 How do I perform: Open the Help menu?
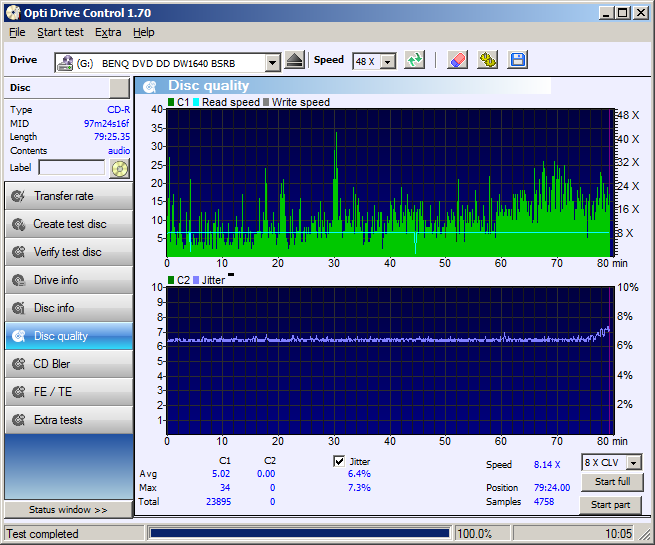[x=144, y=32]
